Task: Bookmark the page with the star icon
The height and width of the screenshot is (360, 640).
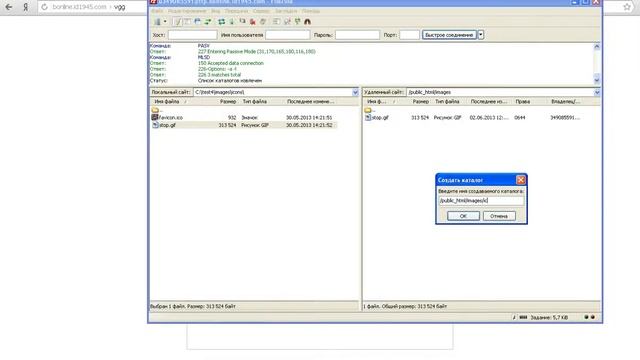Action: click(627, 7)
